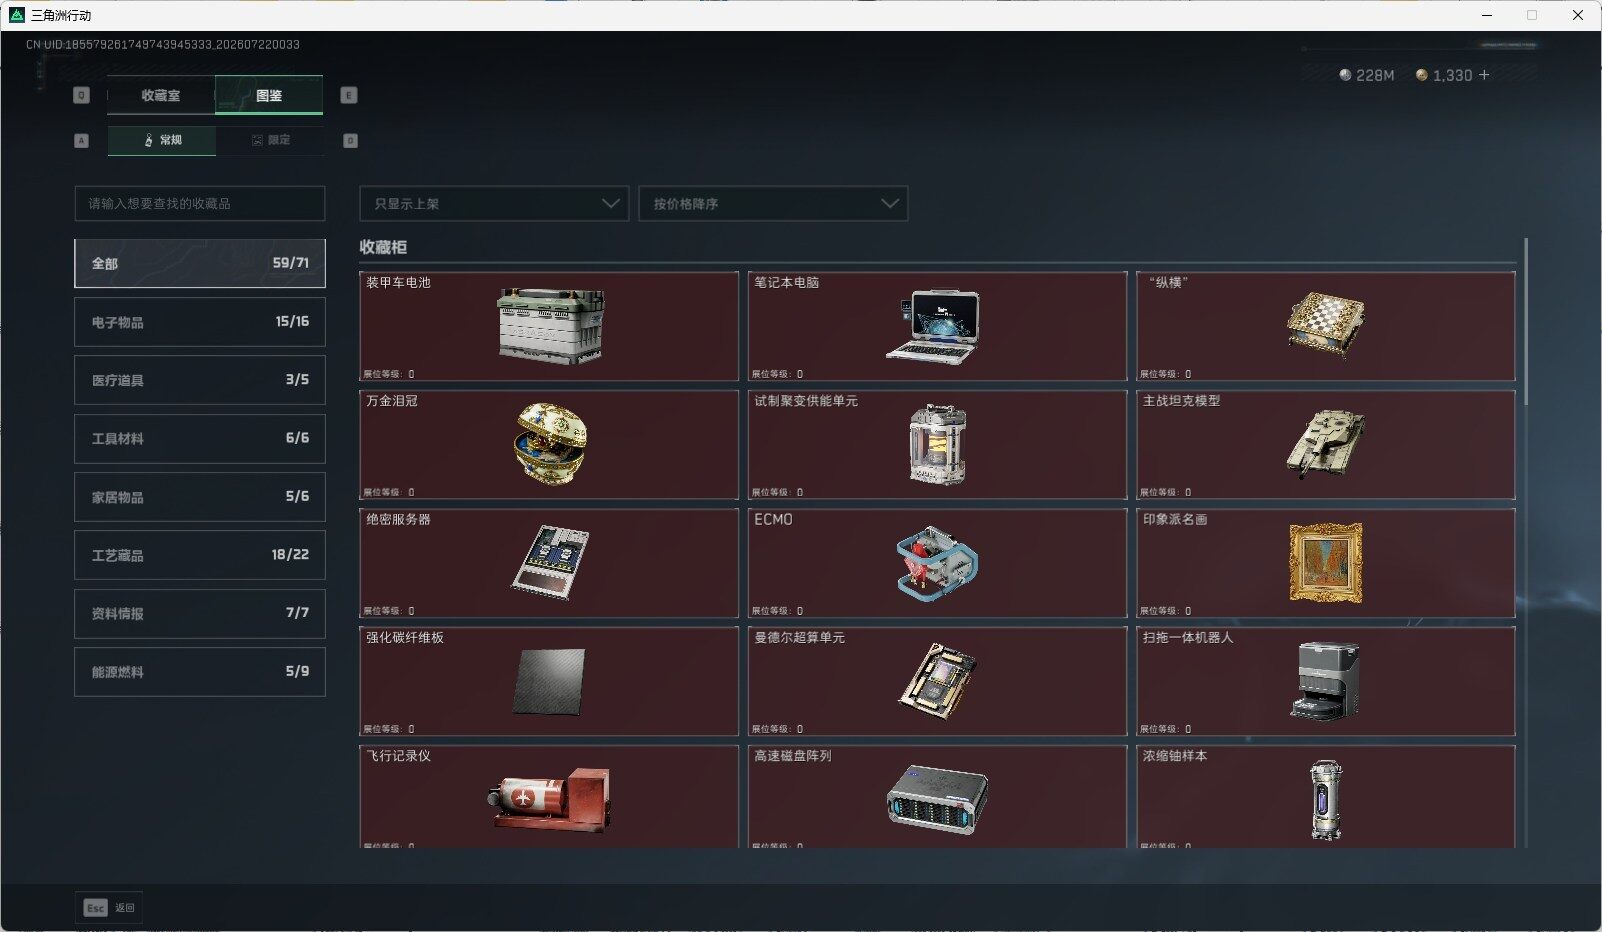Filter by 工艺藏品 18/22 category
This screenshot has width=1602, height=932.
click(x=200, y=555)
